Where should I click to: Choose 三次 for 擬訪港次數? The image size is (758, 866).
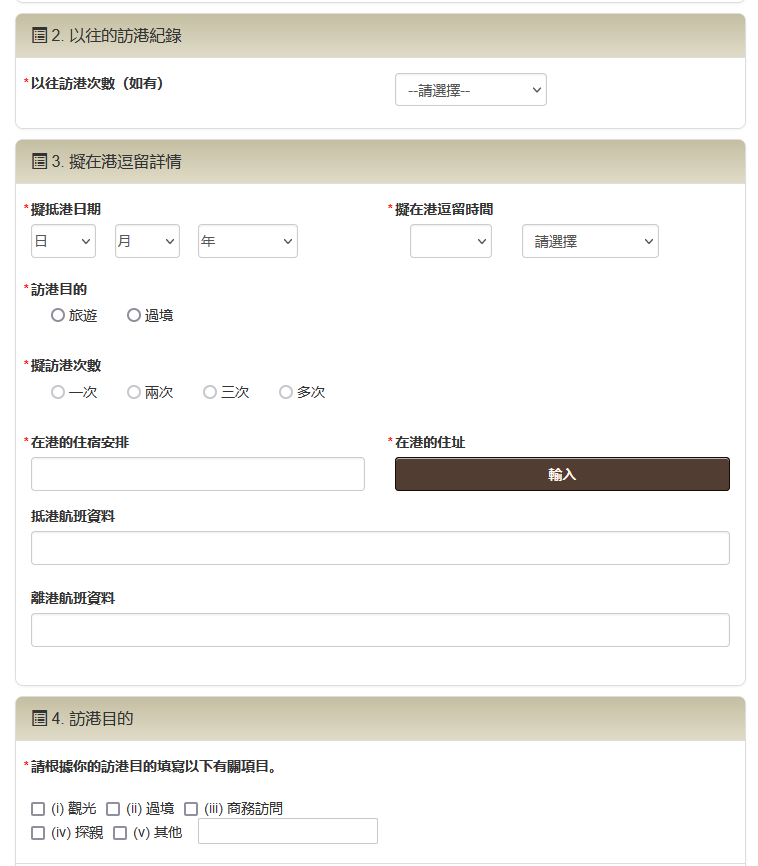210,392
